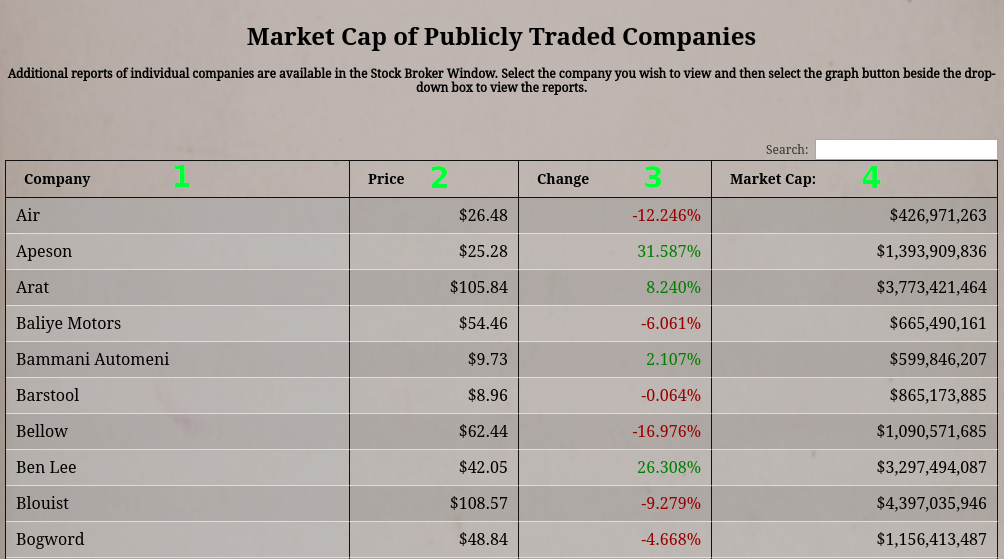Select the Ben Lee row

(x=46, y=467)
